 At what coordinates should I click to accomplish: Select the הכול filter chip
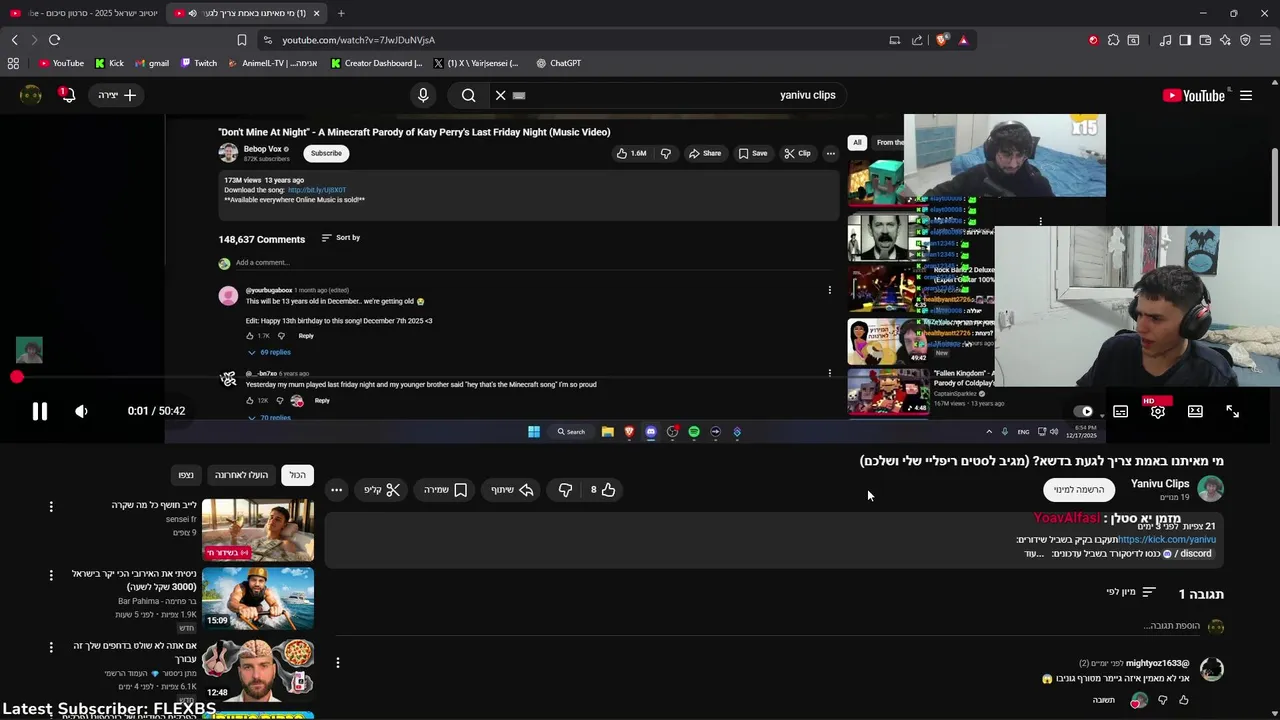click(x=297, y=475)
